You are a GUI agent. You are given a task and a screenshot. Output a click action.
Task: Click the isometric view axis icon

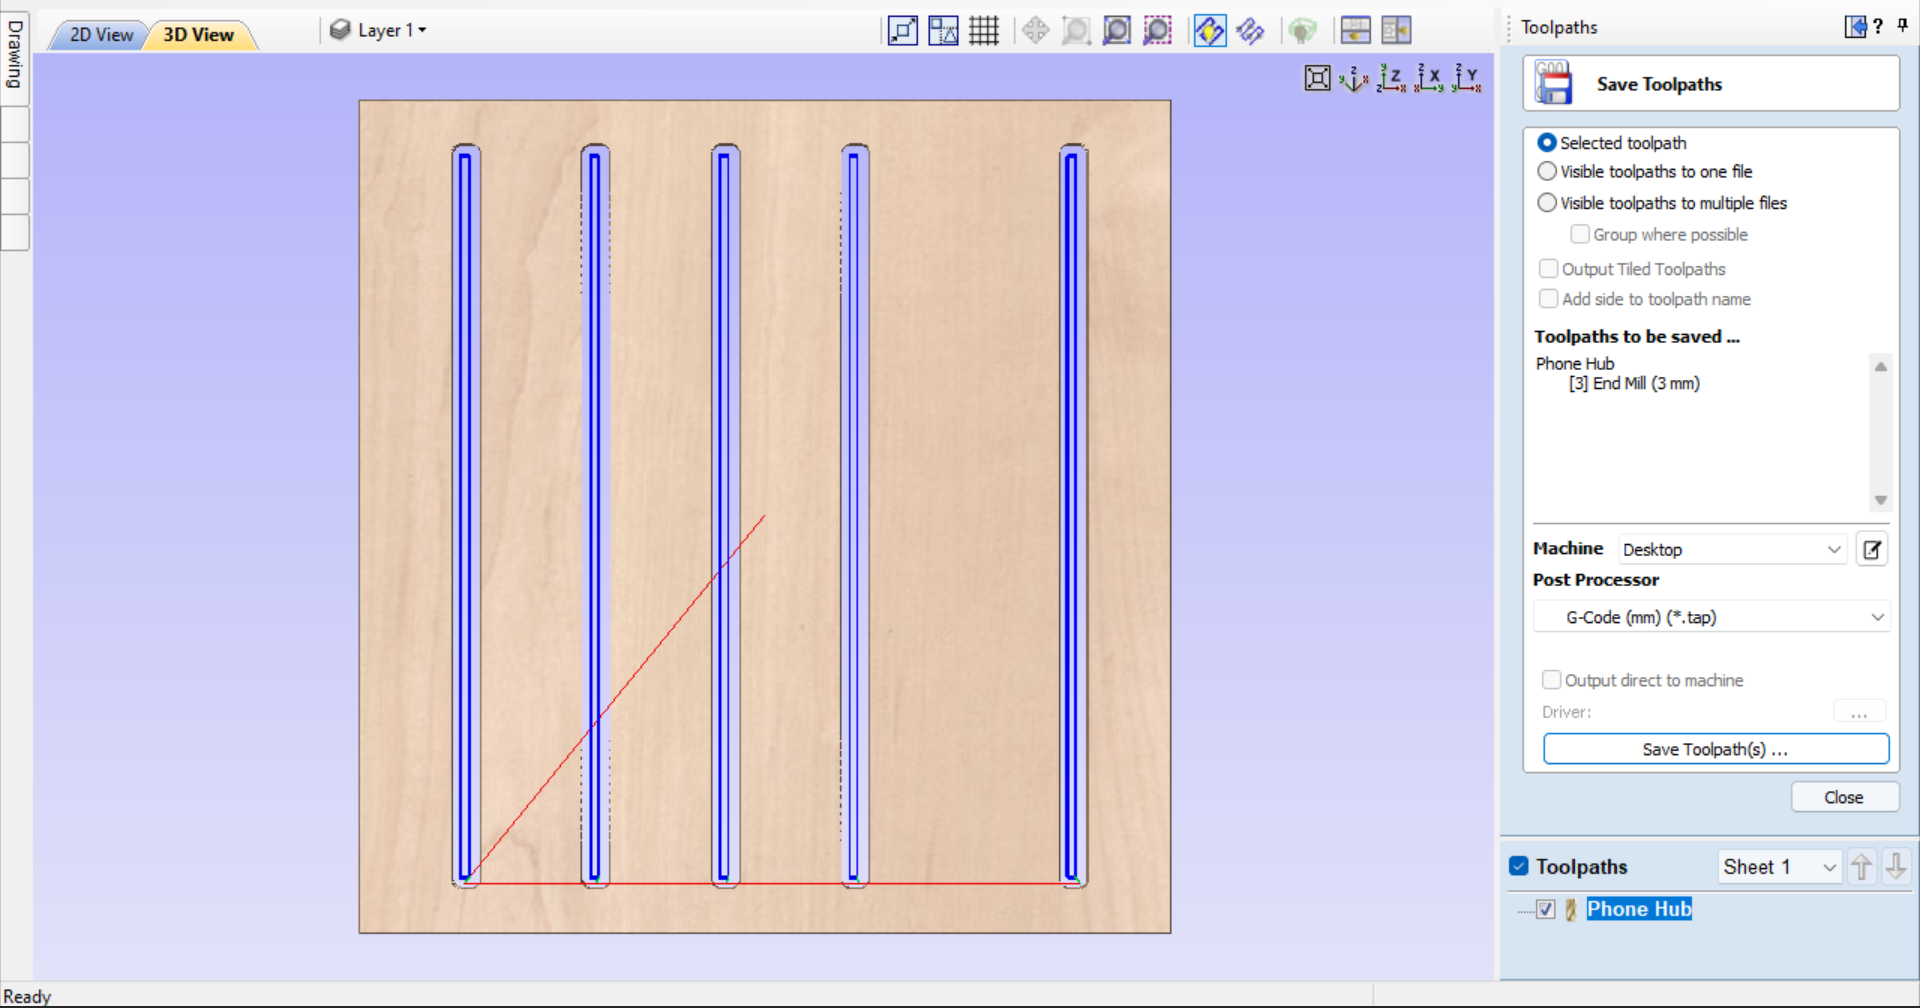1353,80
